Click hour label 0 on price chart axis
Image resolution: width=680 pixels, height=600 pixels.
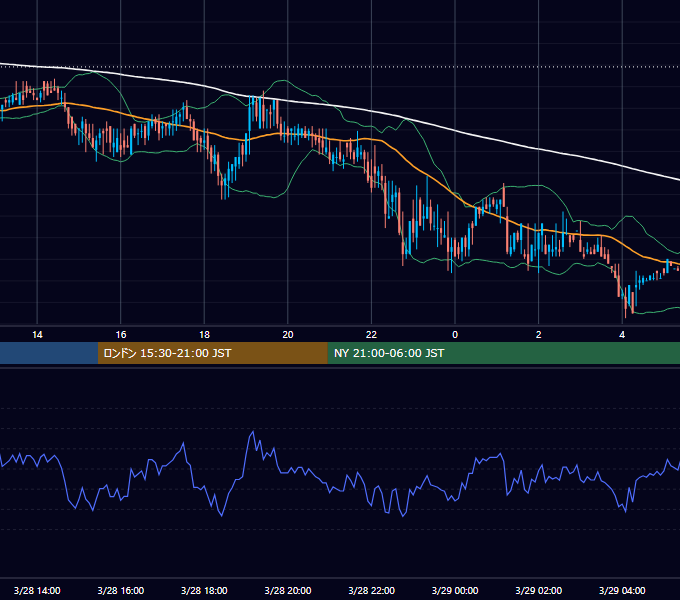click(x=455, y=335)
